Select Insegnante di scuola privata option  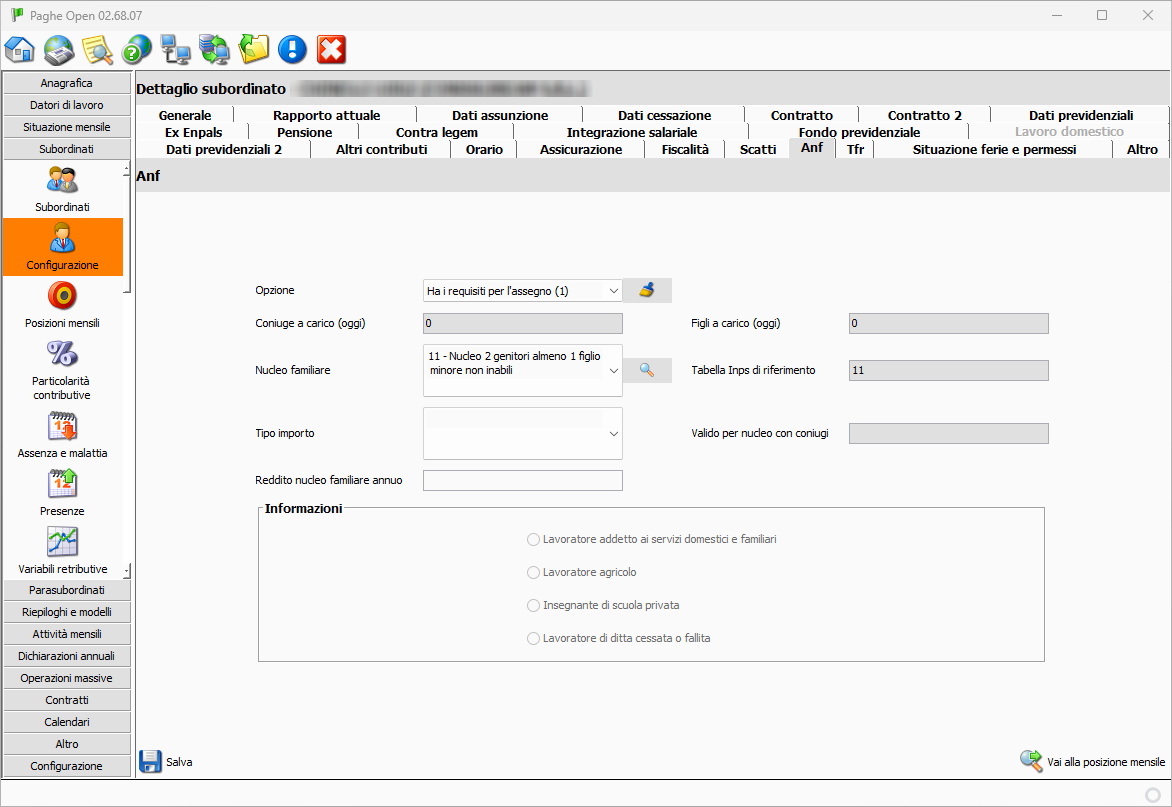[533, 606]
